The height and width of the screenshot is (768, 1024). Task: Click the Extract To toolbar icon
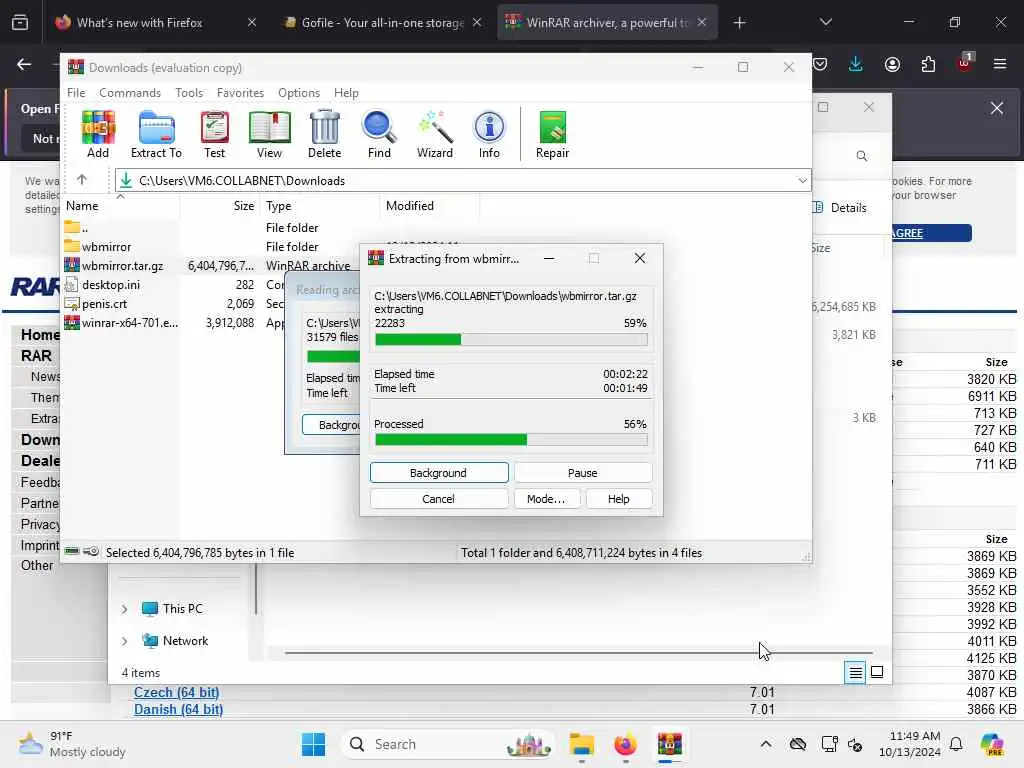click(x=156, y=135)
